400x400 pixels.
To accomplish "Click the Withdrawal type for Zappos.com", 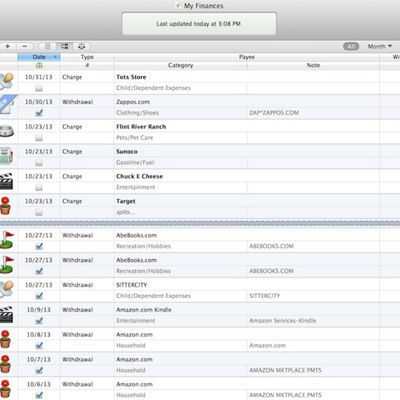I will pyautogui.click(x=77, y=102).
